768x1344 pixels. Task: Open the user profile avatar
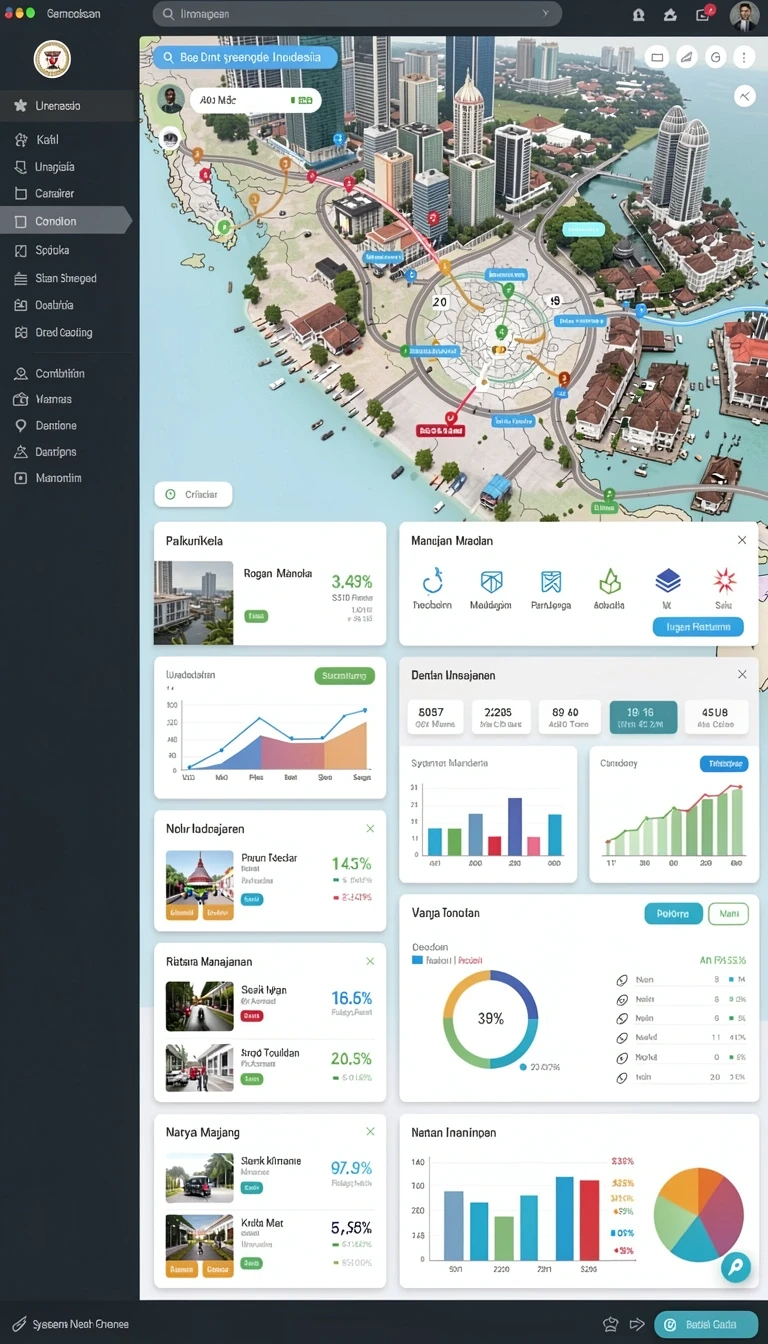tap(744, 14)
